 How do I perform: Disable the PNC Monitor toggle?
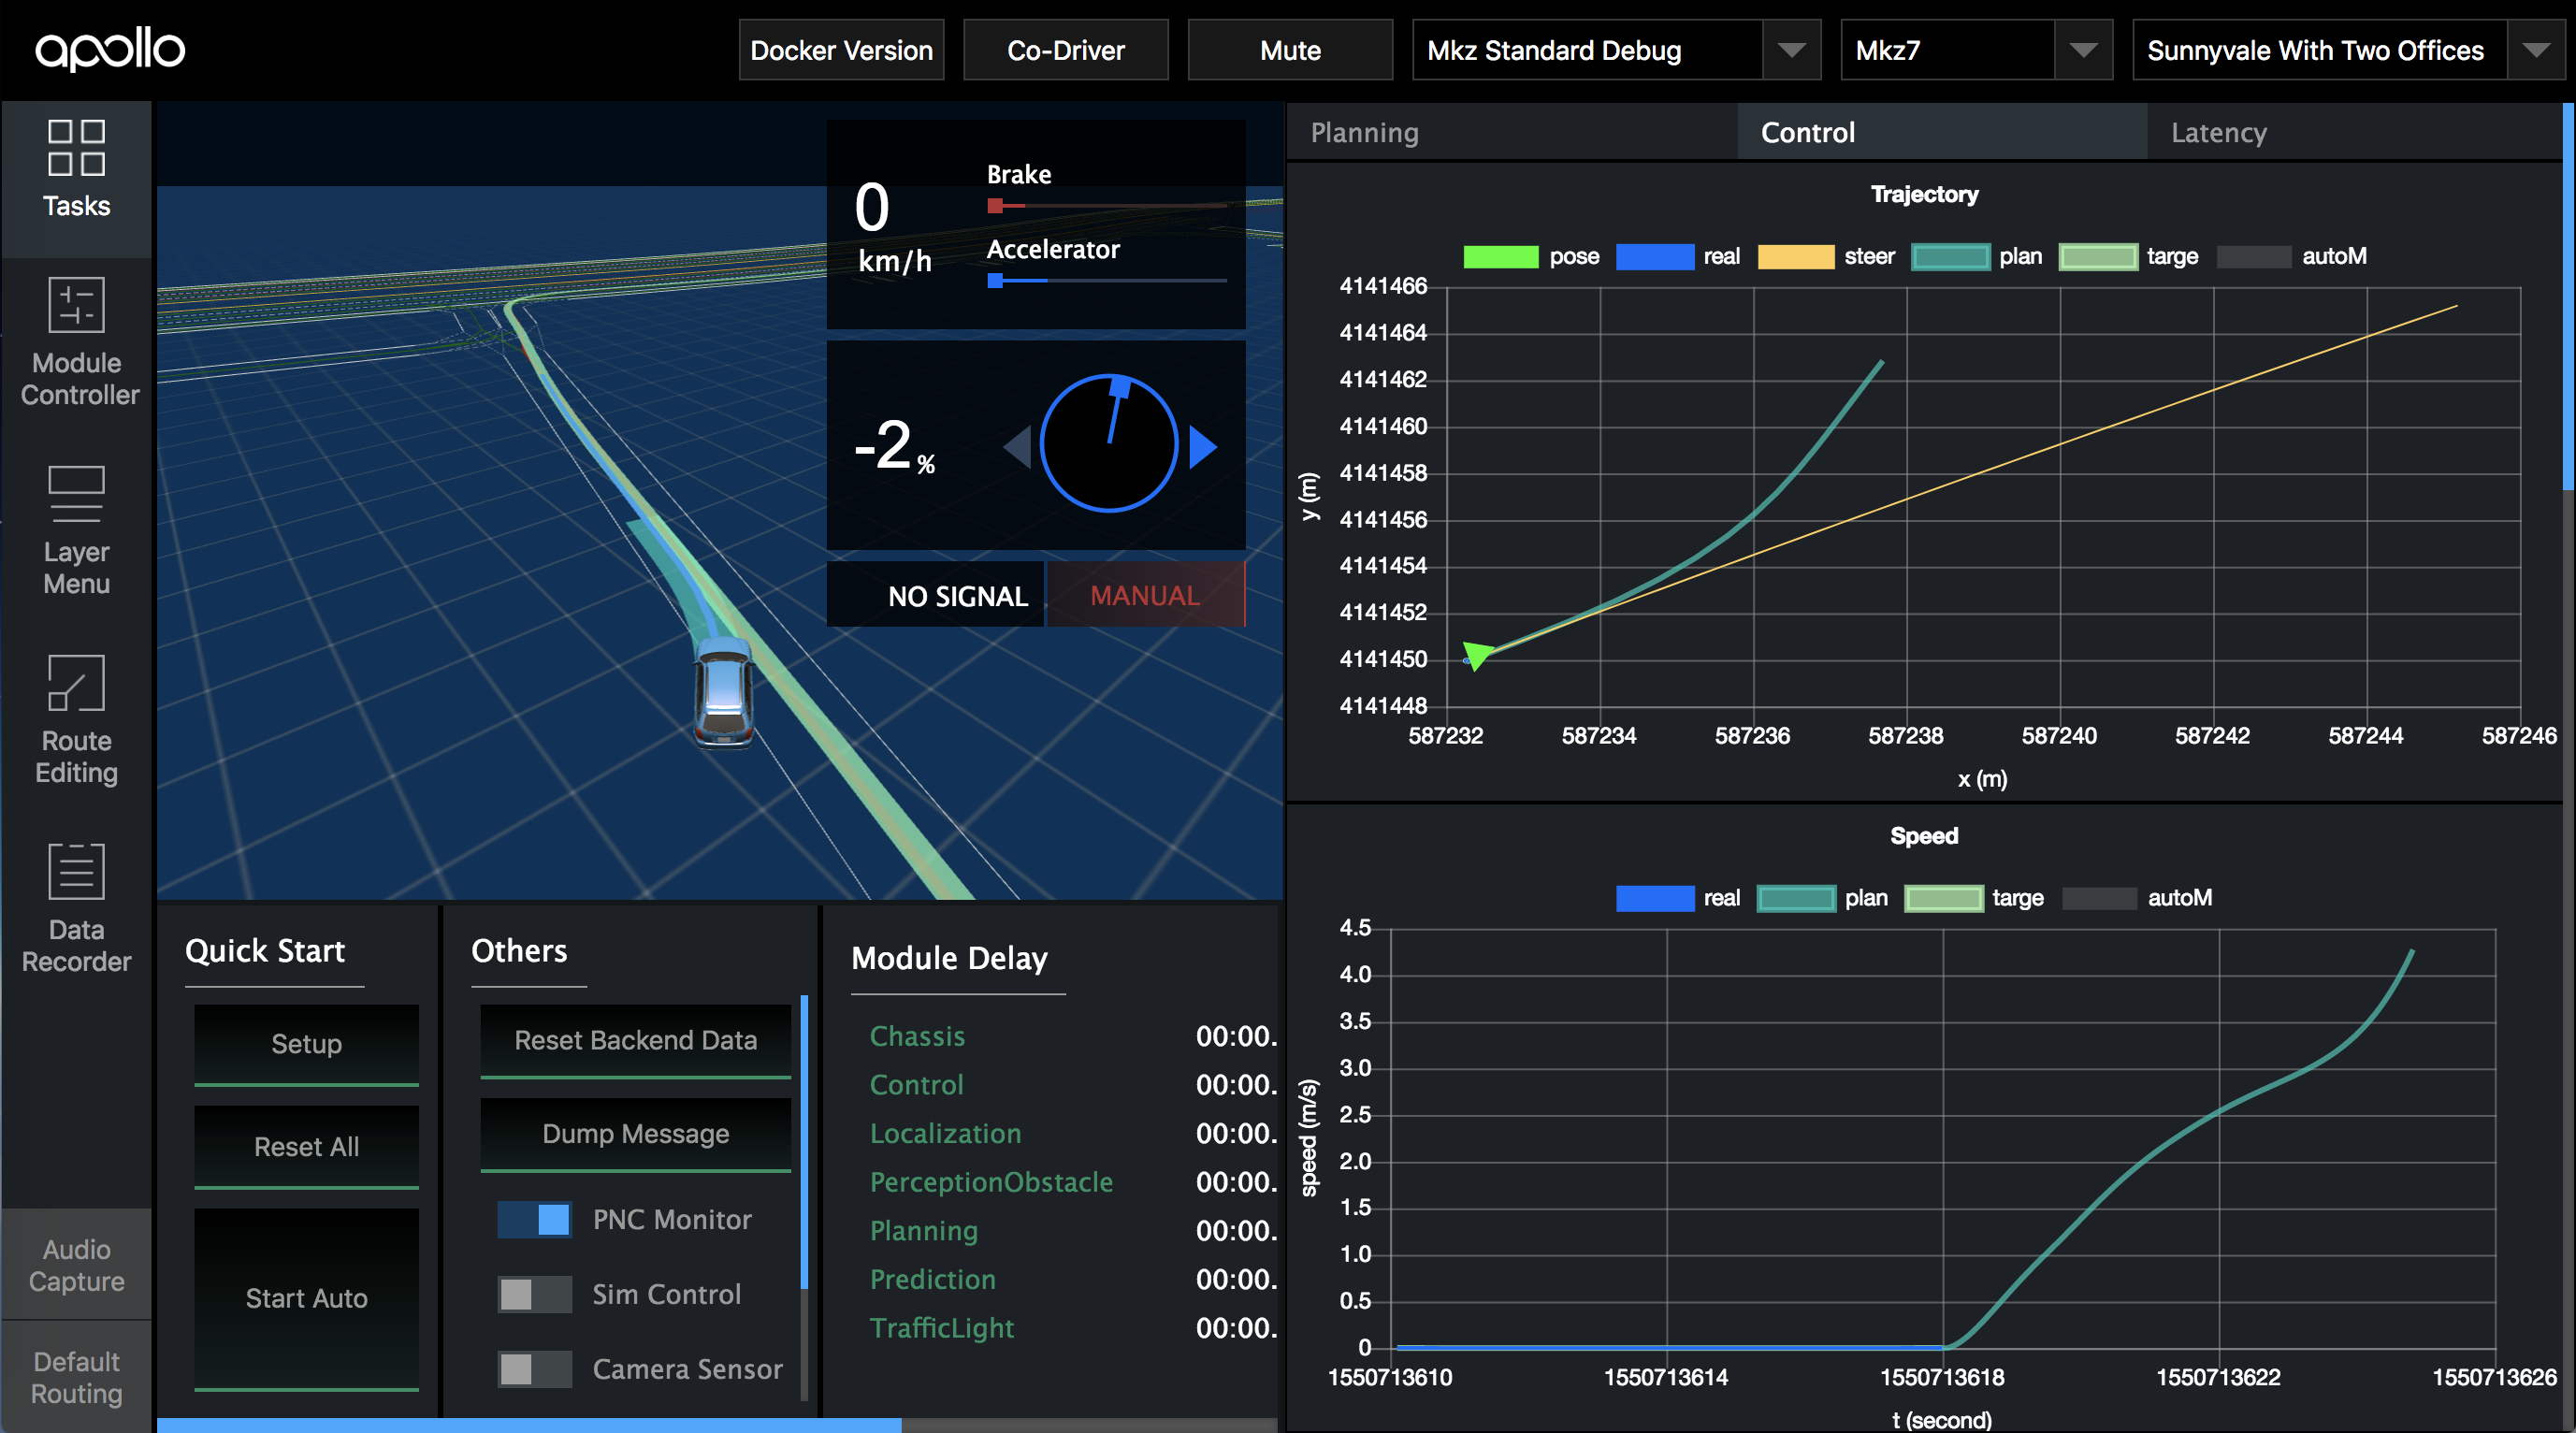535,1219
